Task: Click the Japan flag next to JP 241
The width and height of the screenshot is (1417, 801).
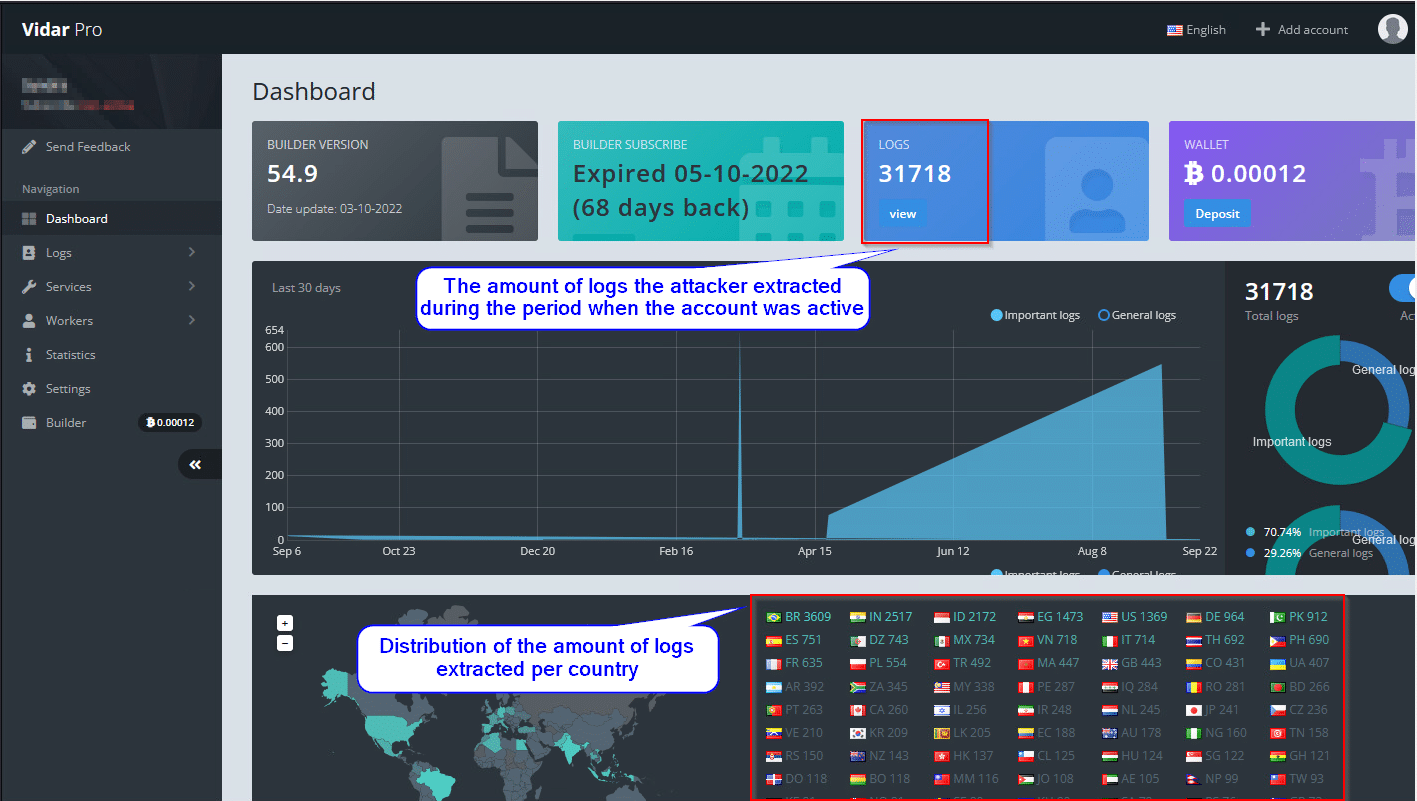Action: point(1193,710)
